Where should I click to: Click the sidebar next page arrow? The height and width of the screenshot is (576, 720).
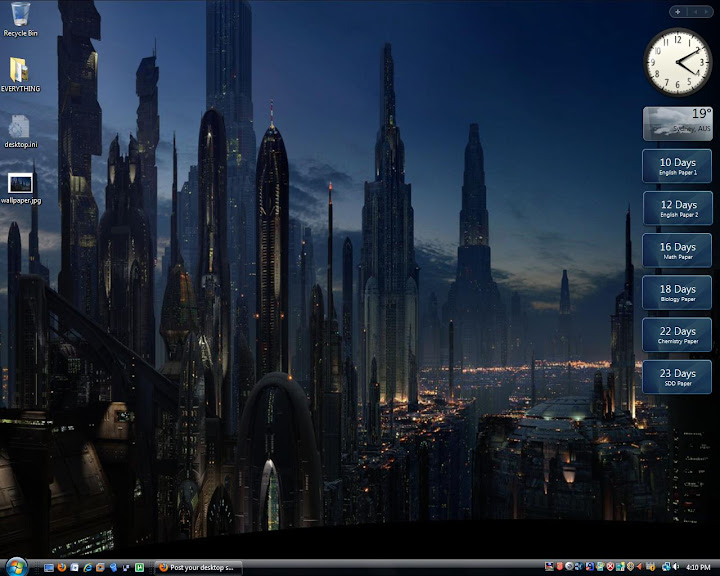point(706,12)
